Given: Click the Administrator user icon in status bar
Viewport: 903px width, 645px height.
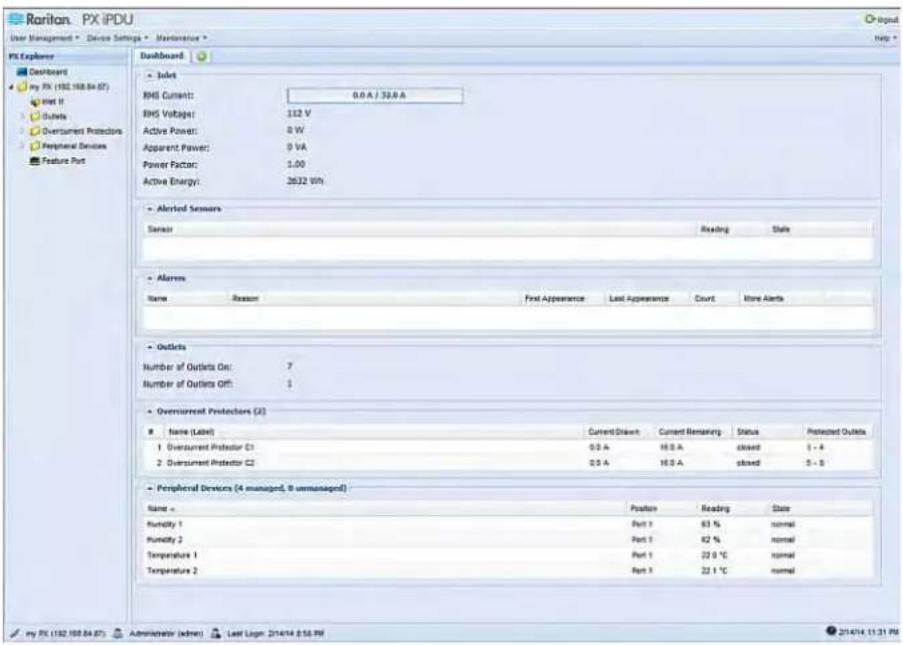Looking at the screenshot, I should pos(117,633).
